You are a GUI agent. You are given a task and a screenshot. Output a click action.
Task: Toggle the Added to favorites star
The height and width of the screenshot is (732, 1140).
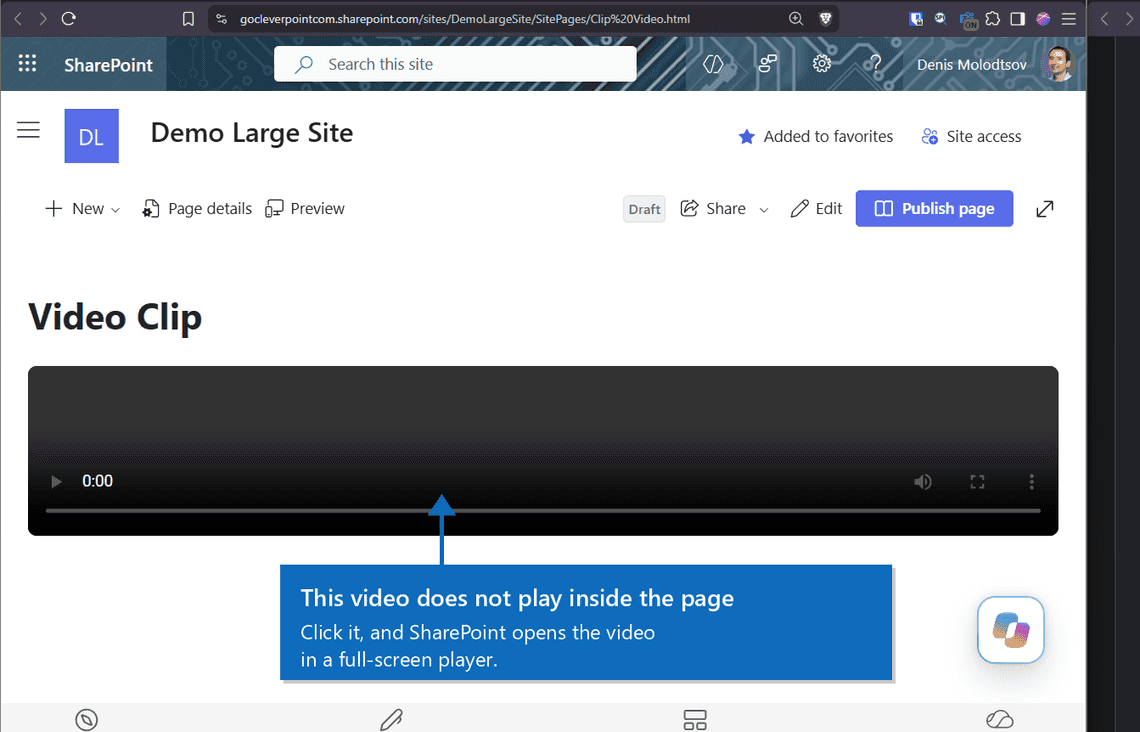click(746, 137)
